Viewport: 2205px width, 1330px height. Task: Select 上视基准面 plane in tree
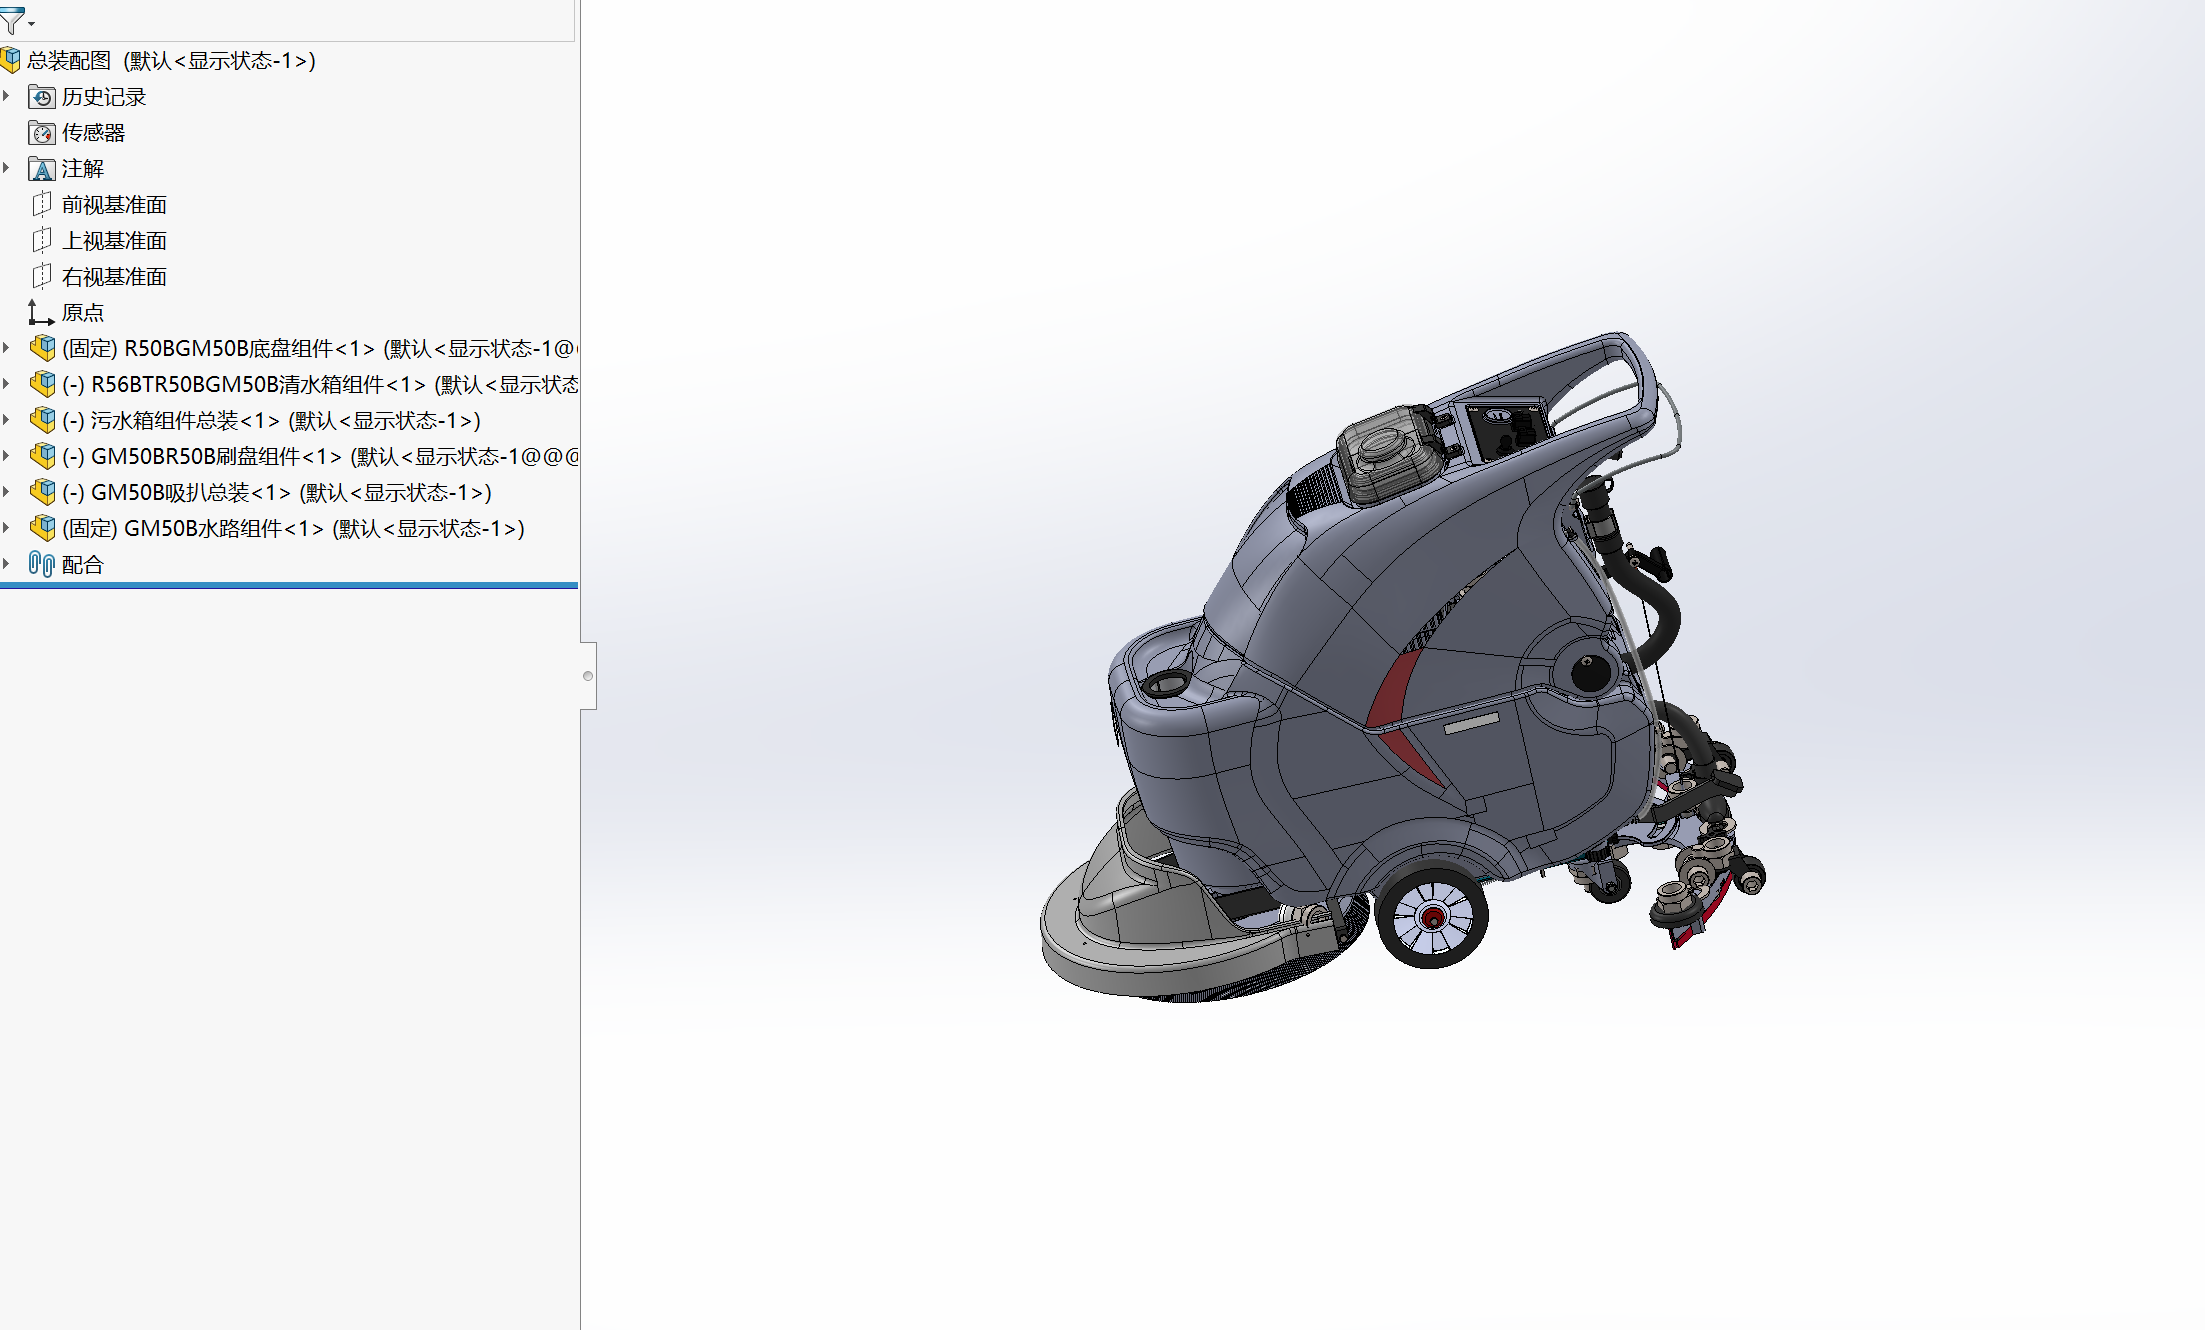114,241
